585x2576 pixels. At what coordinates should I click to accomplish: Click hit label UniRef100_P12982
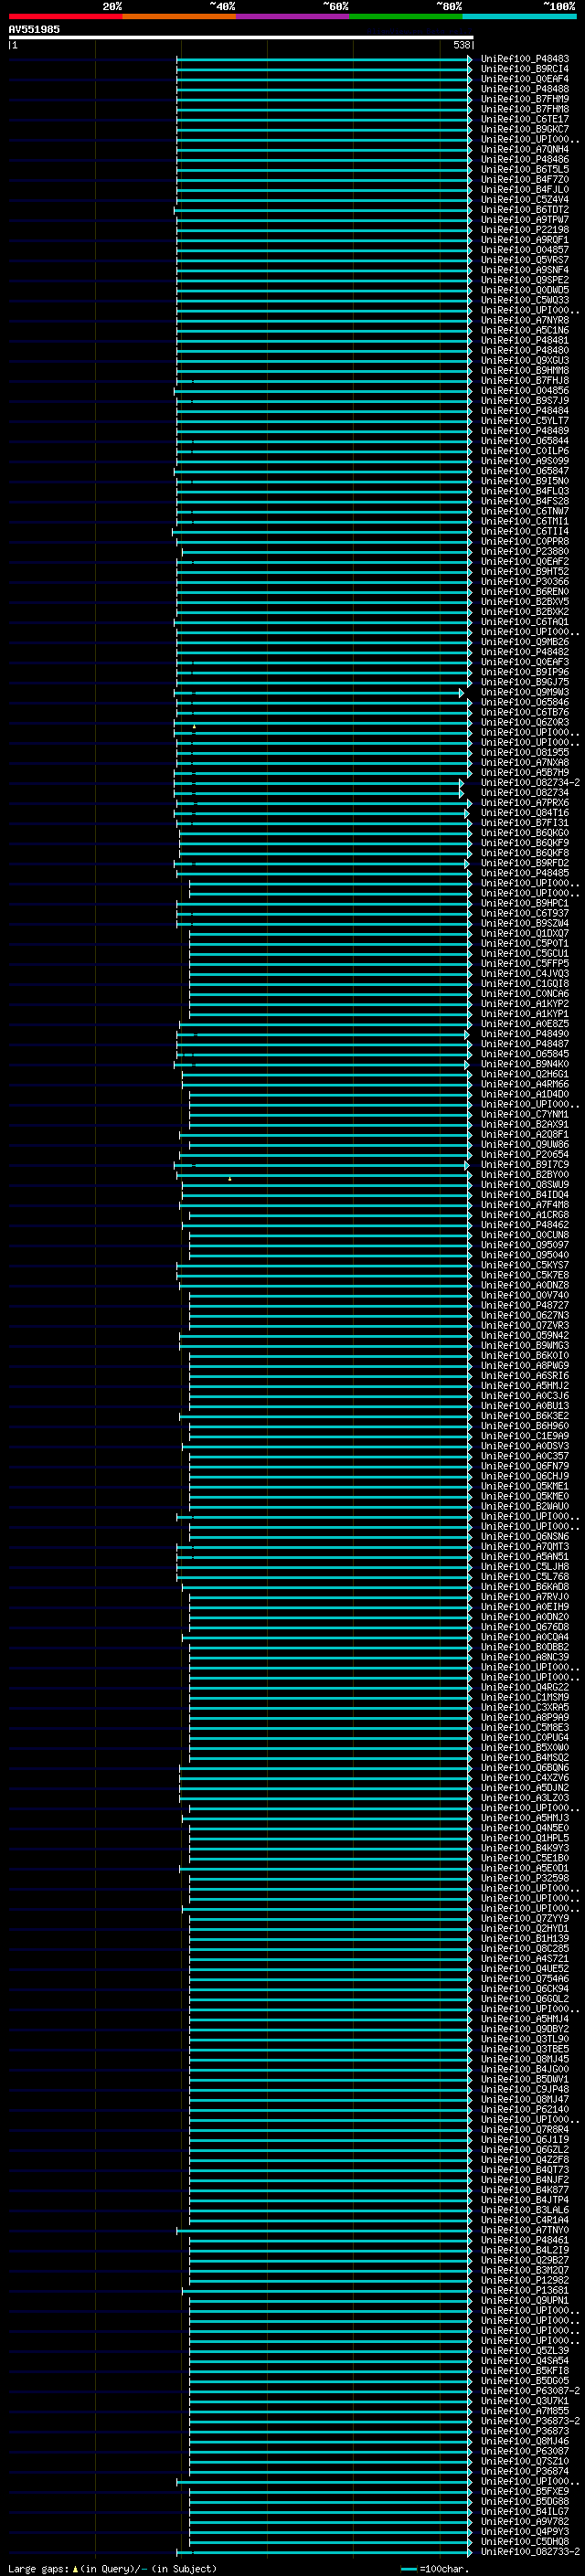(525, 2280)
